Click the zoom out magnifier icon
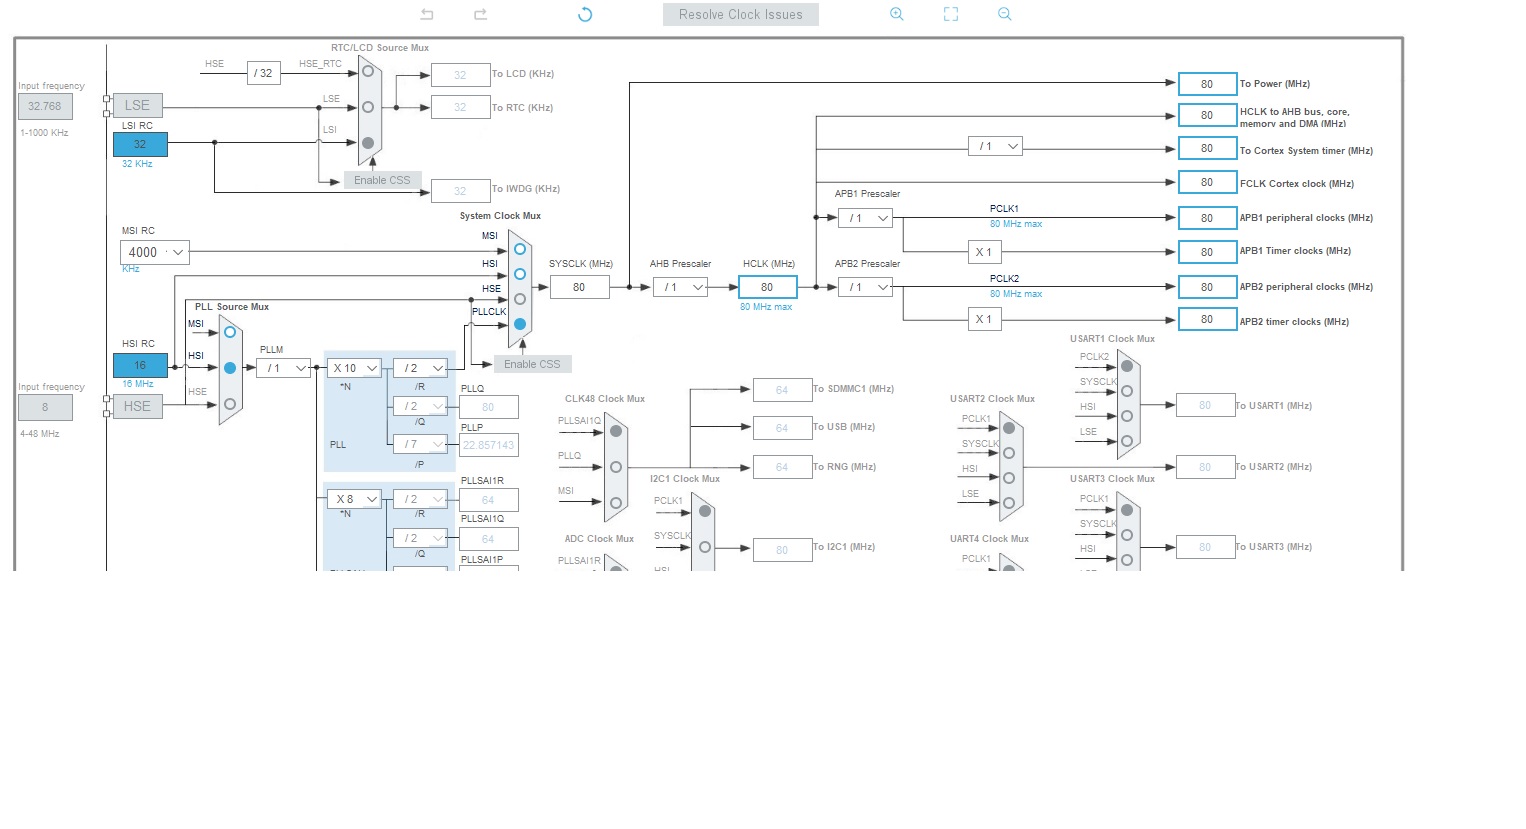This screenshot has width=1526, height=829. coord(1005,14)
